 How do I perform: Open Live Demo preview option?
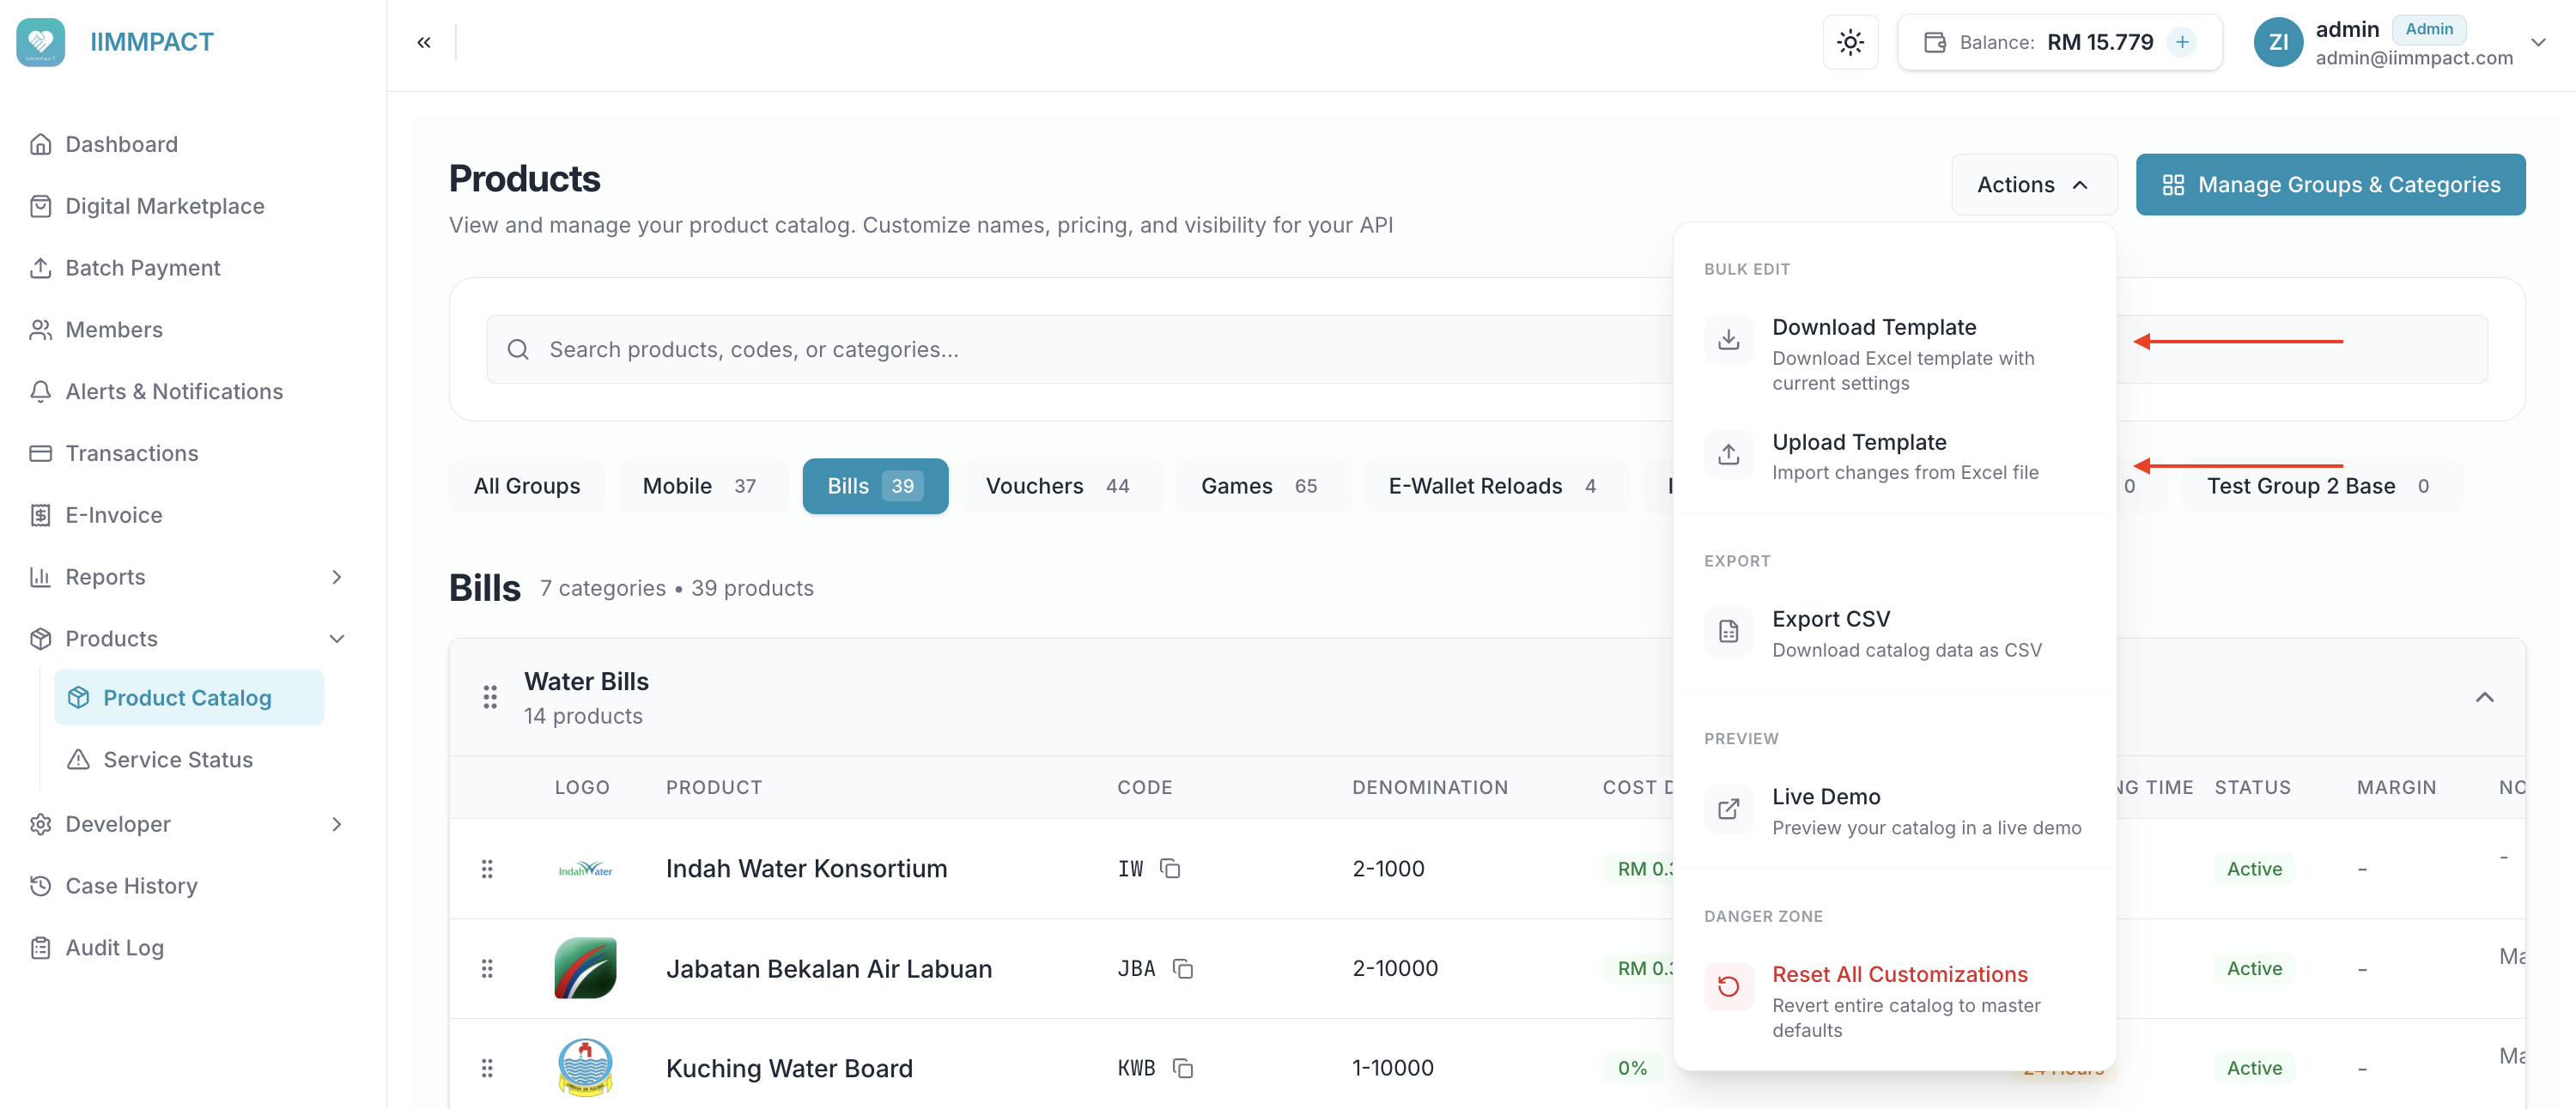[1894, 811]
